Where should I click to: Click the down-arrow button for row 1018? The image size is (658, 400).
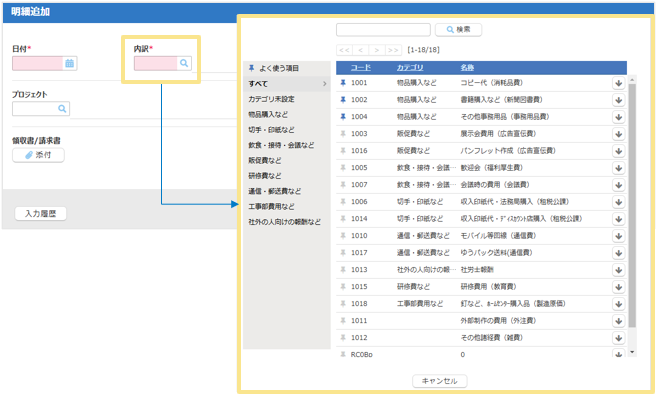click(618, 303)
